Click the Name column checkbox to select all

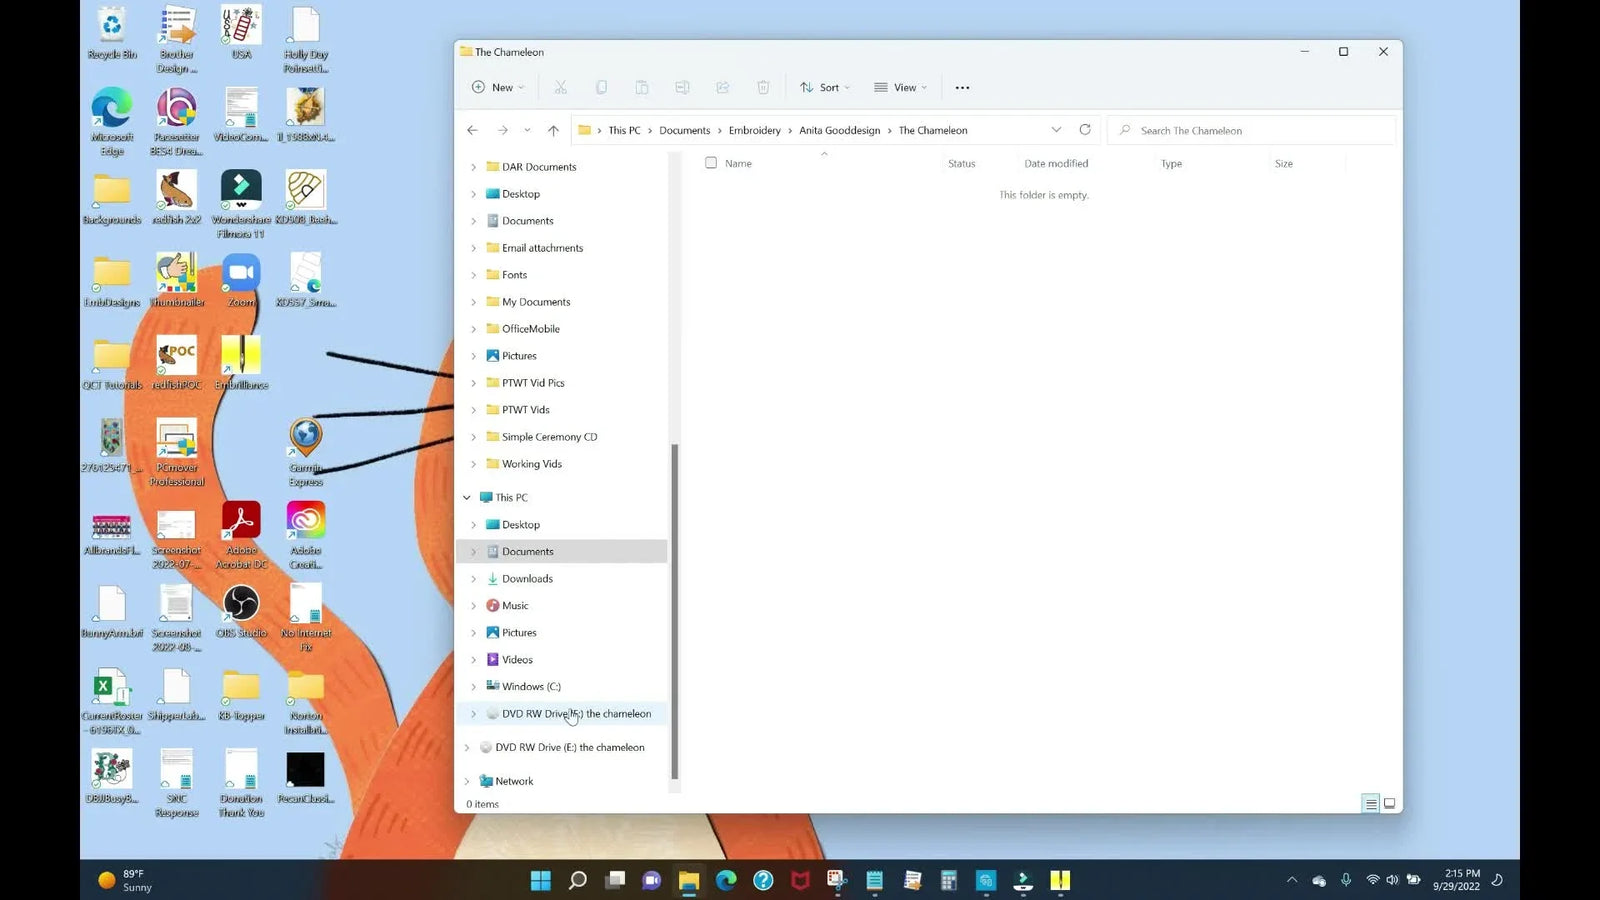click(x=711, y=163)
